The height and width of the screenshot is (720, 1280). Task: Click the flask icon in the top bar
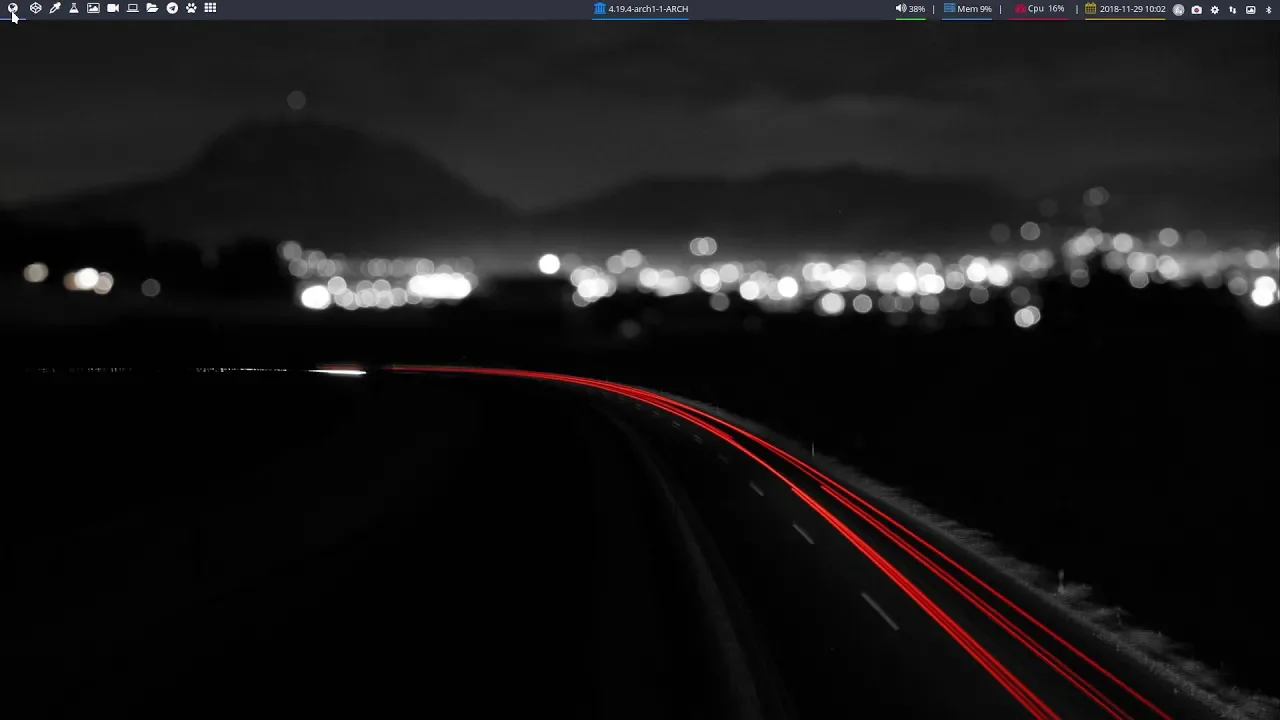point(74,8)
